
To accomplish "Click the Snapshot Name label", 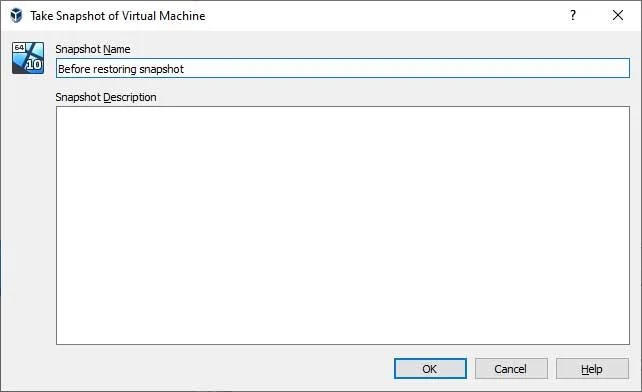I will [93, 49].
